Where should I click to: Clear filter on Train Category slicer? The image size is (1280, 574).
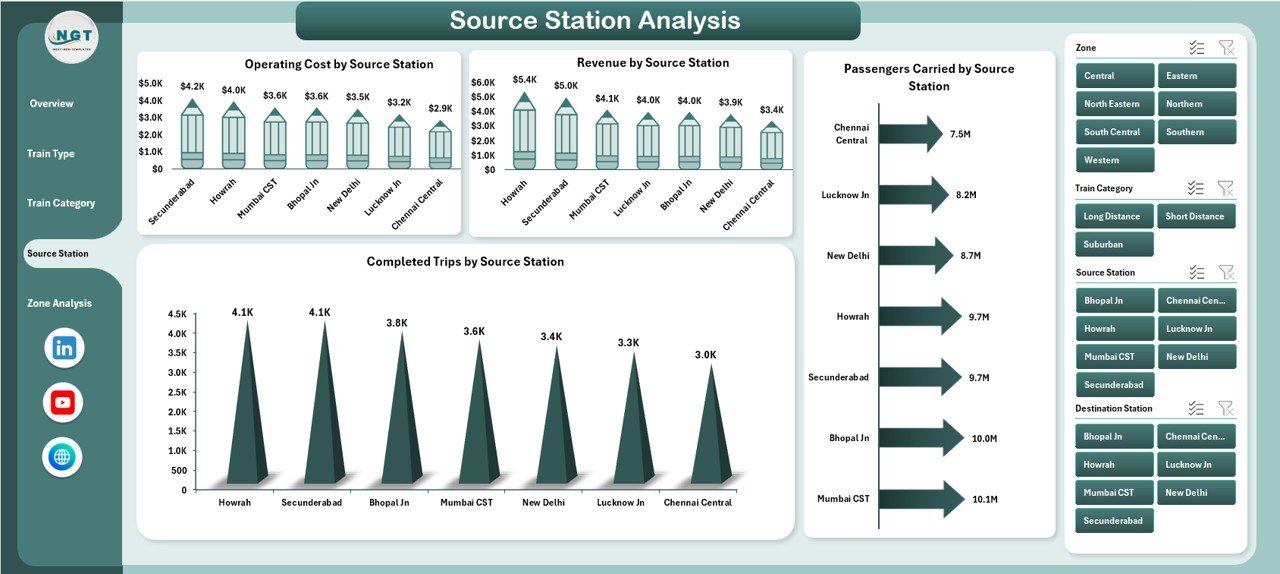coord(1226,188)
